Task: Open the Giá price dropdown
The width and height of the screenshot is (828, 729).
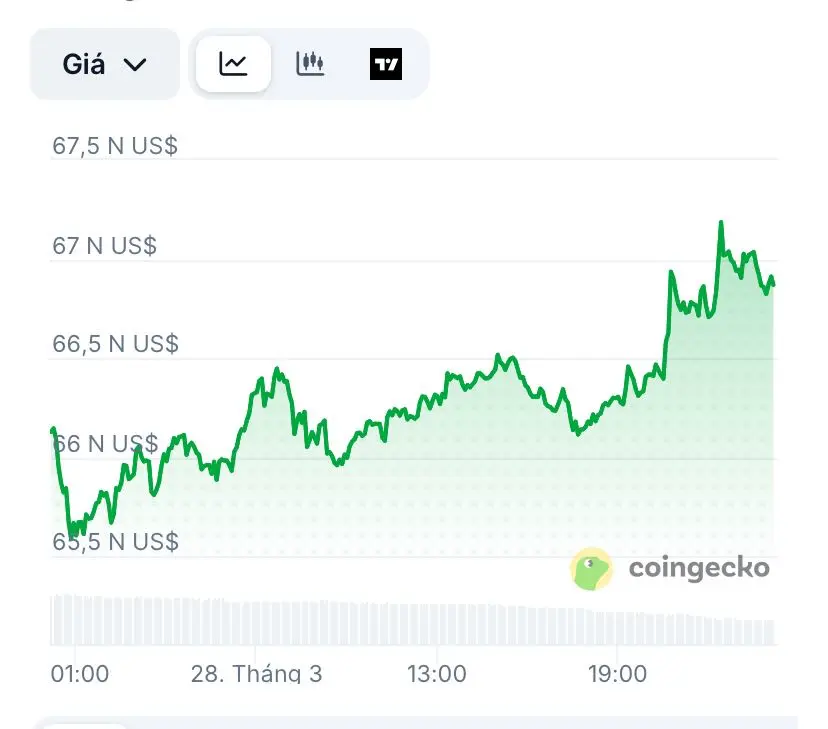Action: [104, 65]
